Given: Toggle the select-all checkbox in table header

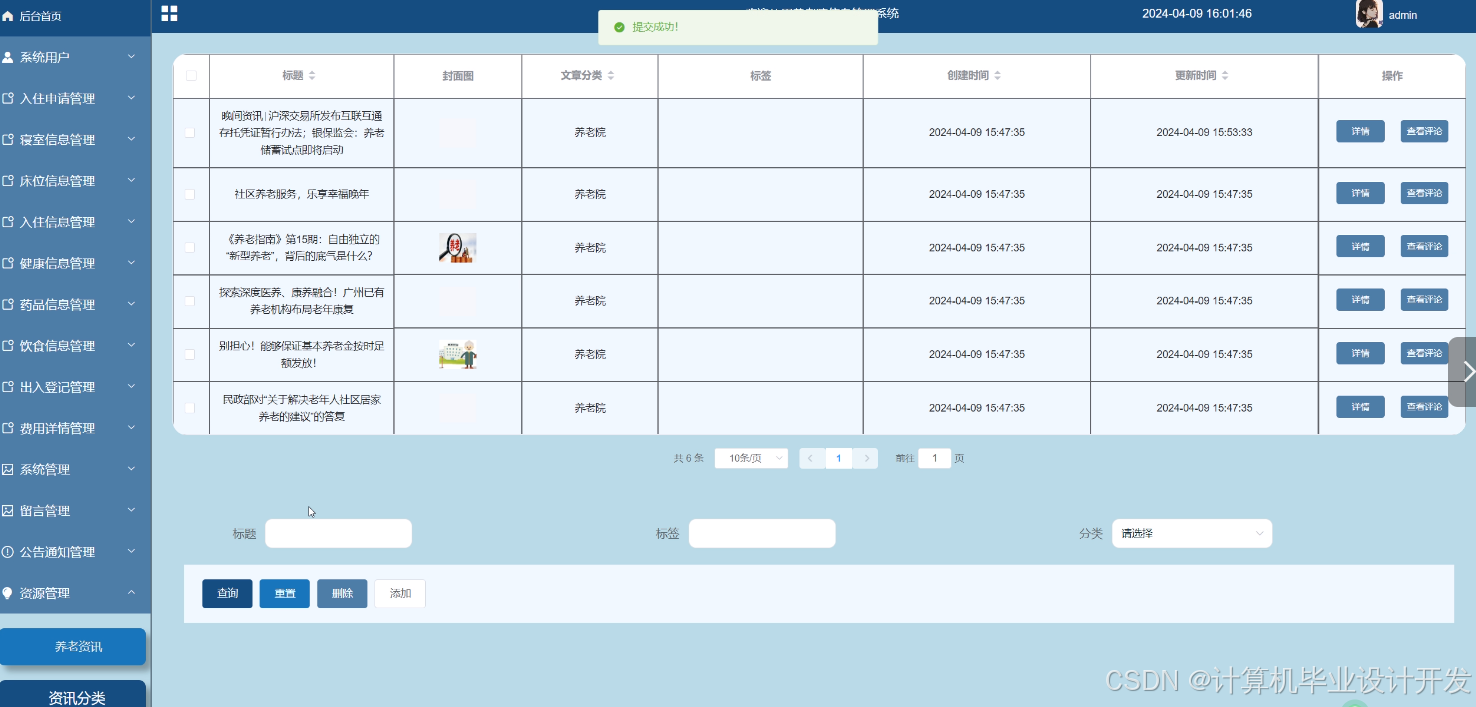Looking at the screenshot, I should [x=191, y=75].
